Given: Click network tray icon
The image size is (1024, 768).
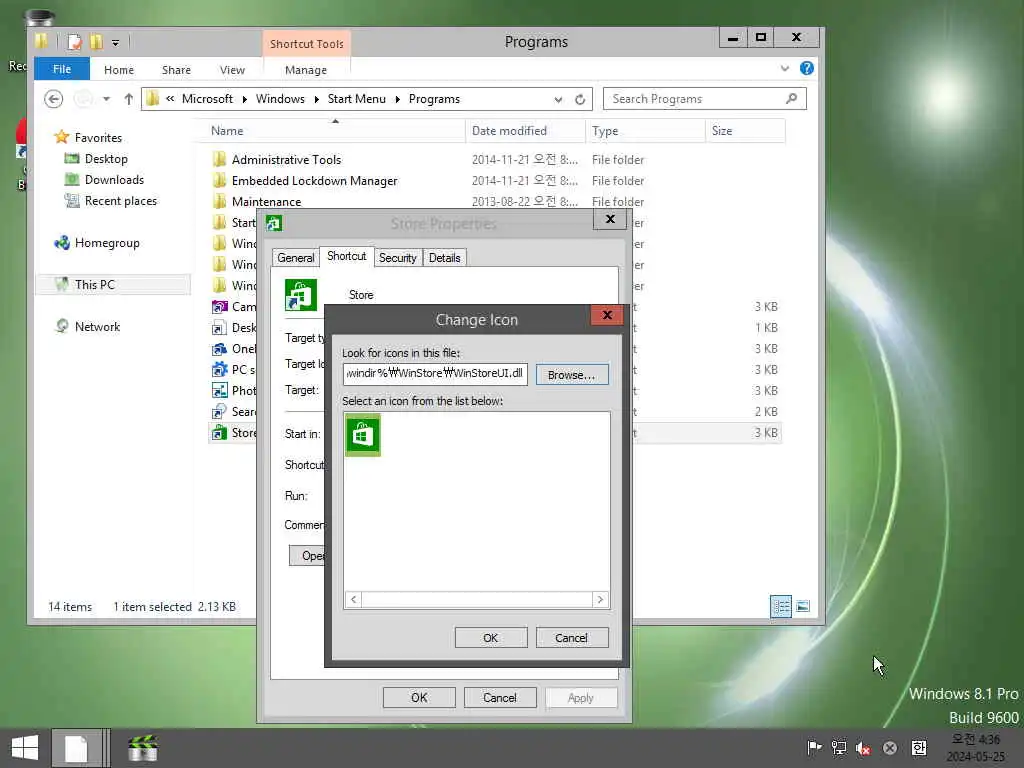Looking at the screenshot, I should coord(839,748).
